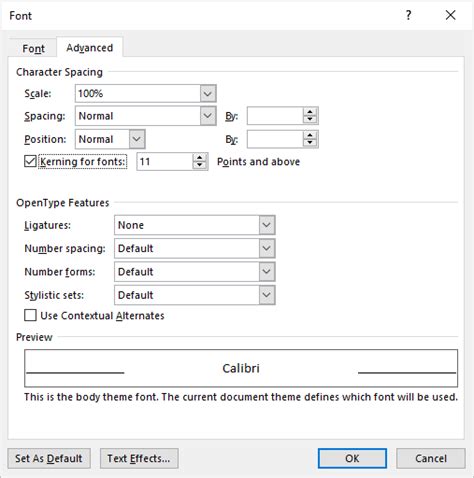Increase the Spacing By value
Viewport: 474px width, 478px height.
[310, 112]
